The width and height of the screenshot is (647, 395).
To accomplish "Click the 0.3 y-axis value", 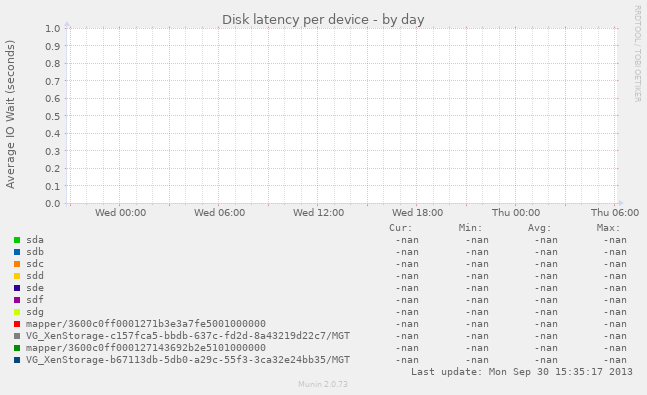I will tap(53, 151).
